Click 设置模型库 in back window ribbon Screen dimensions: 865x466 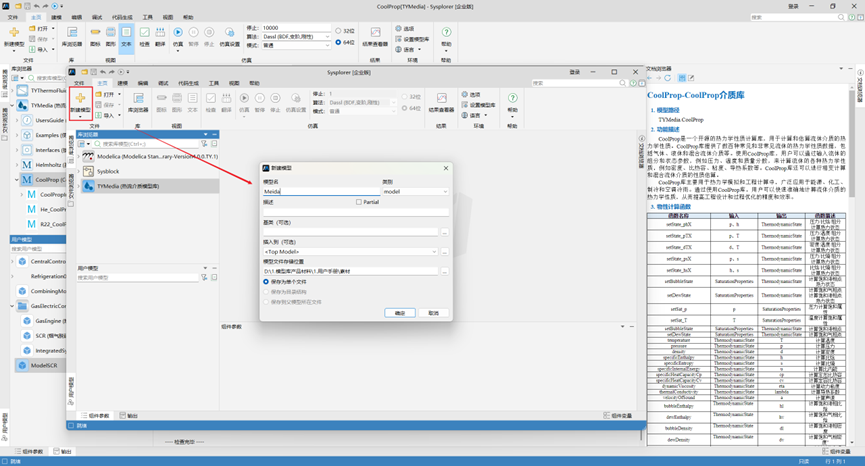[x=412, y=39]
